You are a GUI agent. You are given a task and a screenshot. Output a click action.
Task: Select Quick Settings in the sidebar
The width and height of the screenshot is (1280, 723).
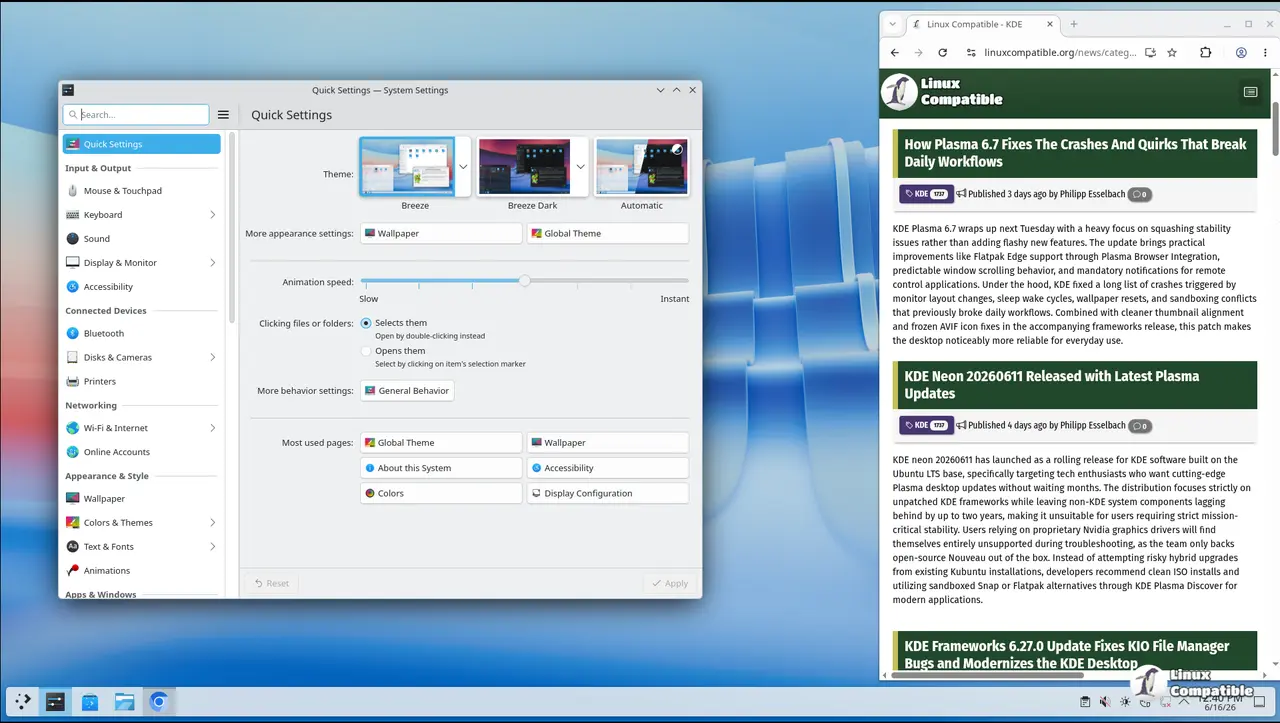(141, 144)
